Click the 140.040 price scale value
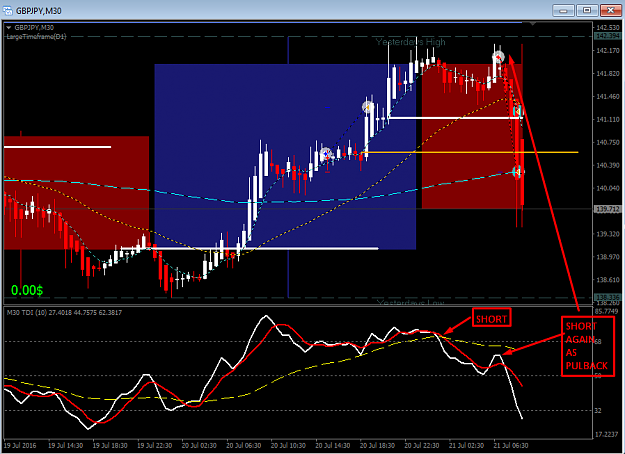The width and height of the screenshot is (625, 454). click(x=608, y=188)
